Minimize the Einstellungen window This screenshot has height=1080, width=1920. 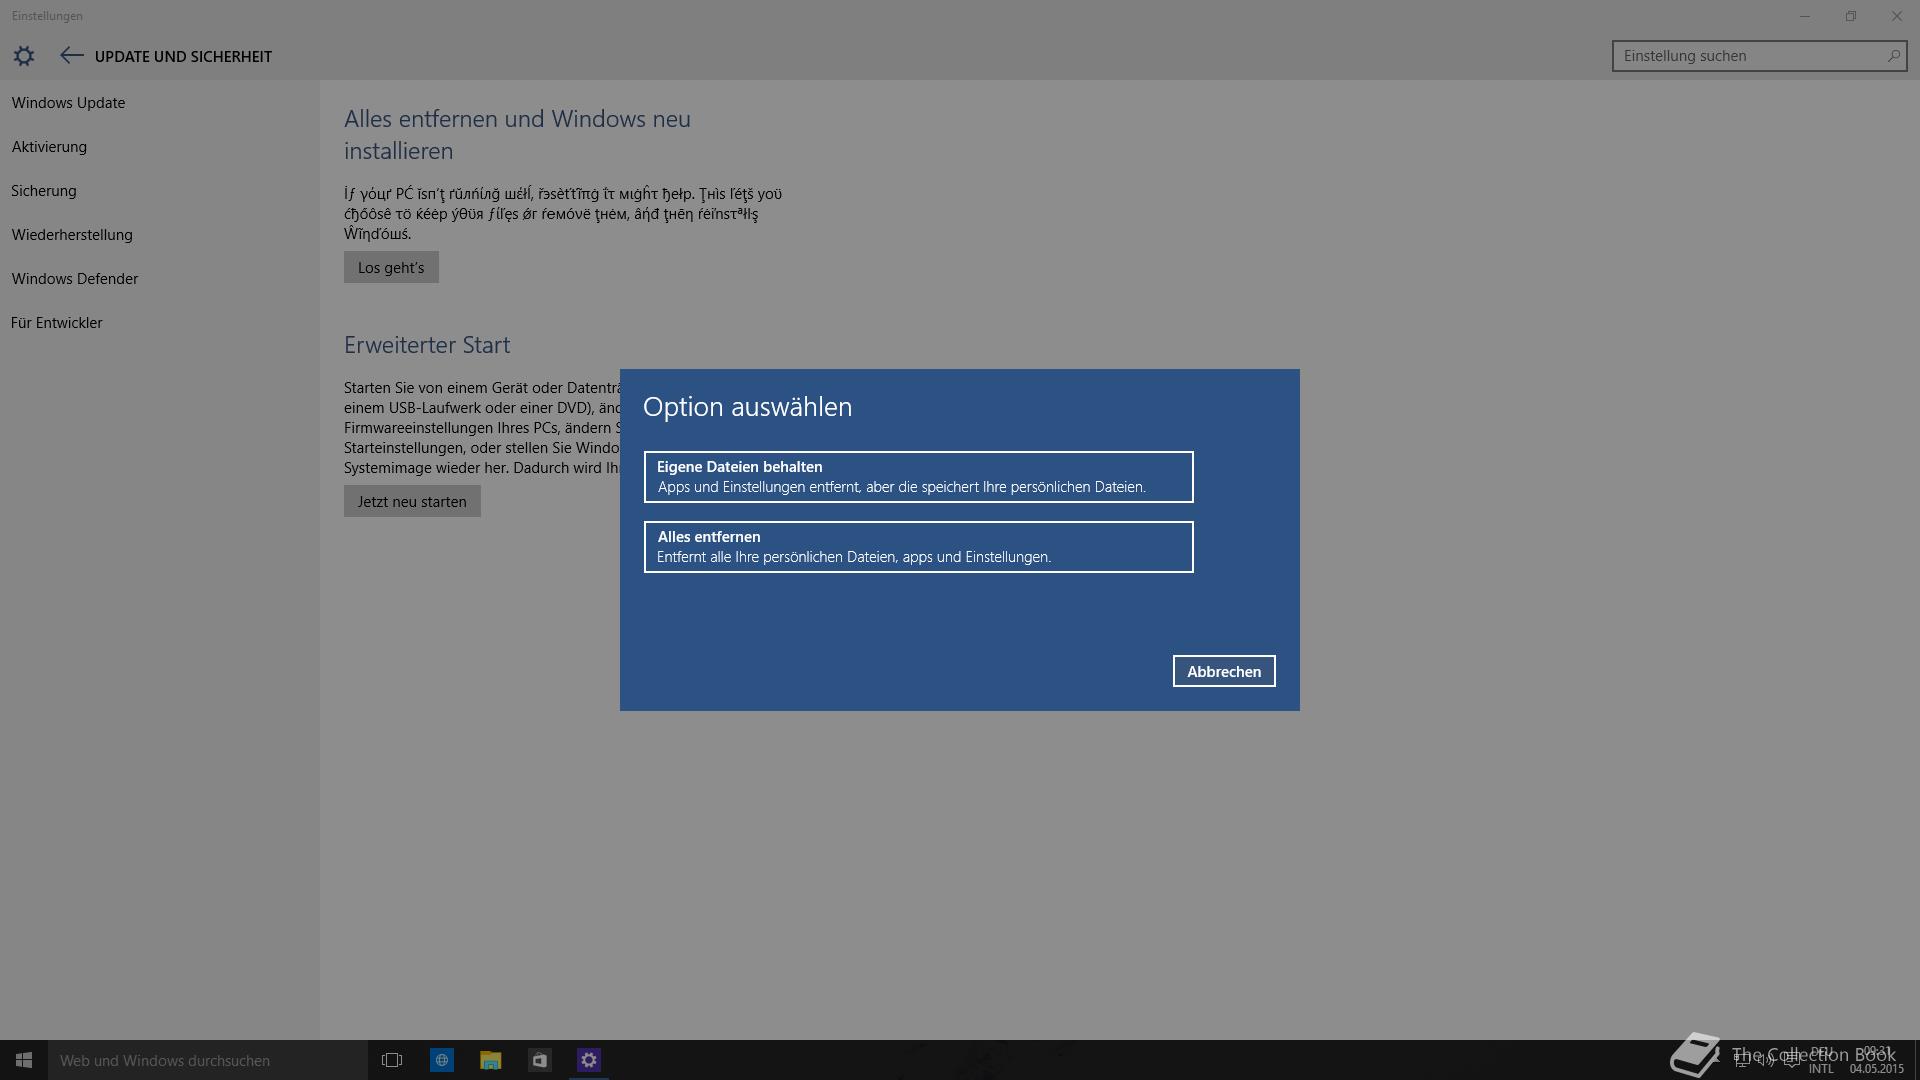click(x=1805, y=16)
